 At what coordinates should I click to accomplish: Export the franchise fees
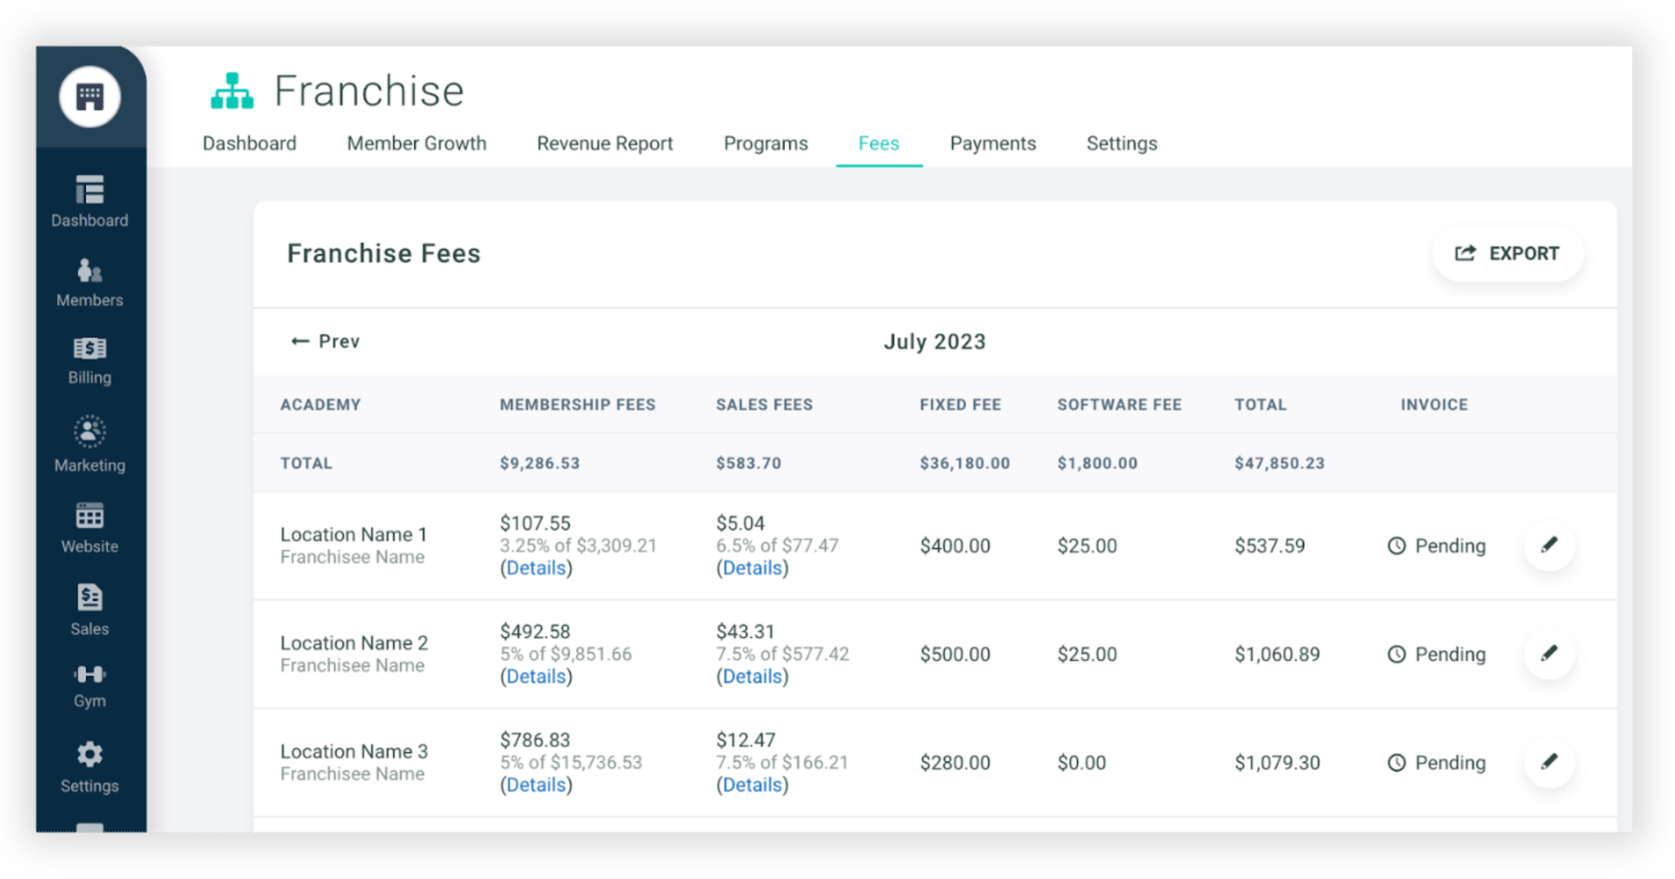[1508, 254]
